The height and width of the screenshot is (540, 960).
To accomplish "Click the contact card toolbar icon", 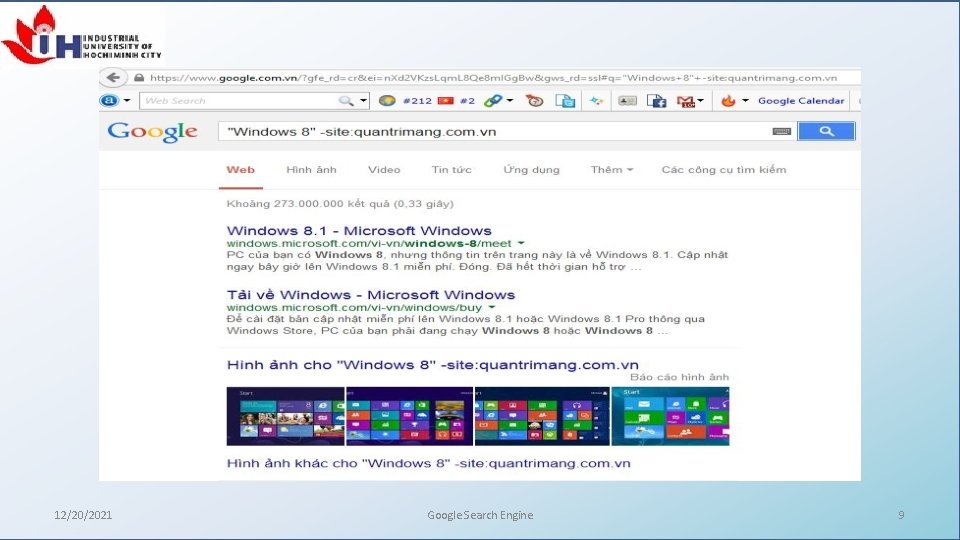I will tap(627, 100).
